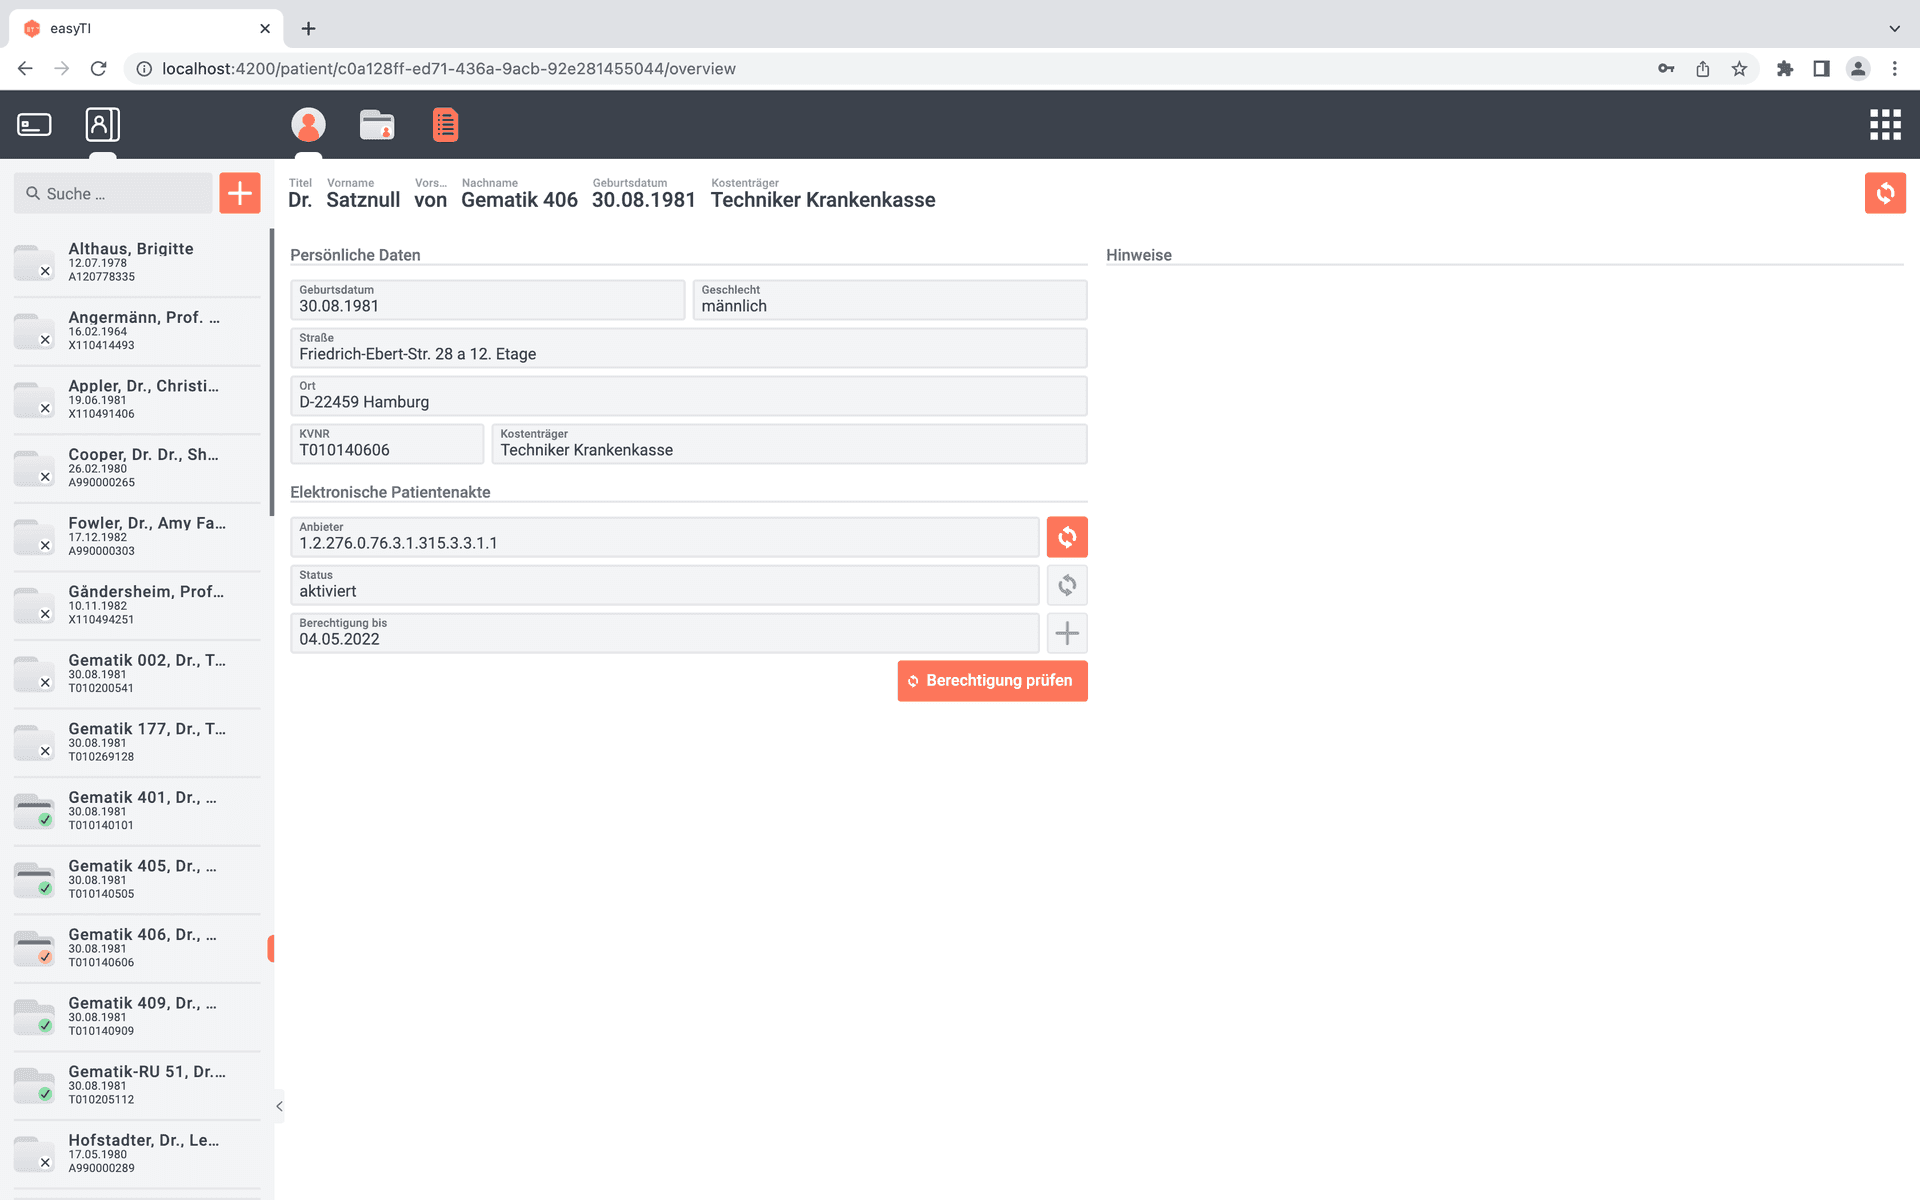The image size is (1920, 1200).
Task: Click the grey Status refresh icon
Action: (x=1067, y=585)
